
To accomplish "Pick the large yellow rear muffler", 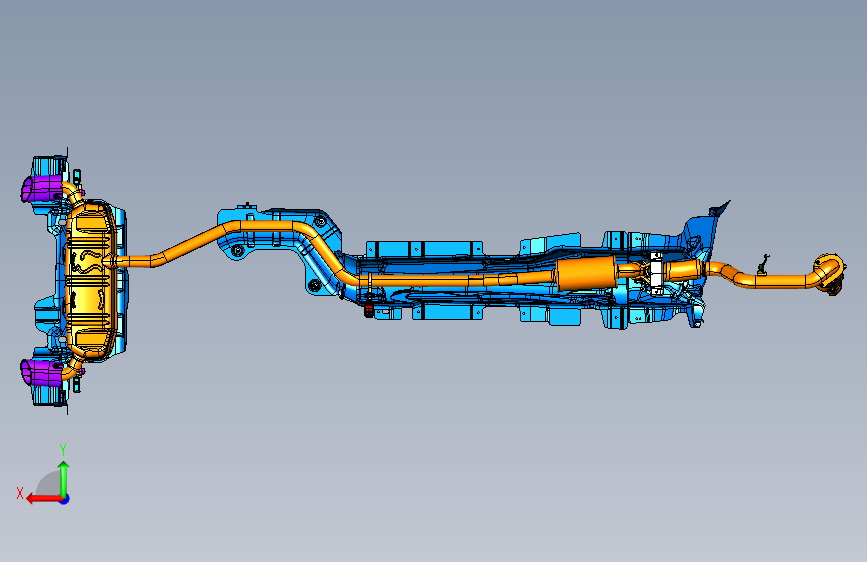I will click(90, 279).
